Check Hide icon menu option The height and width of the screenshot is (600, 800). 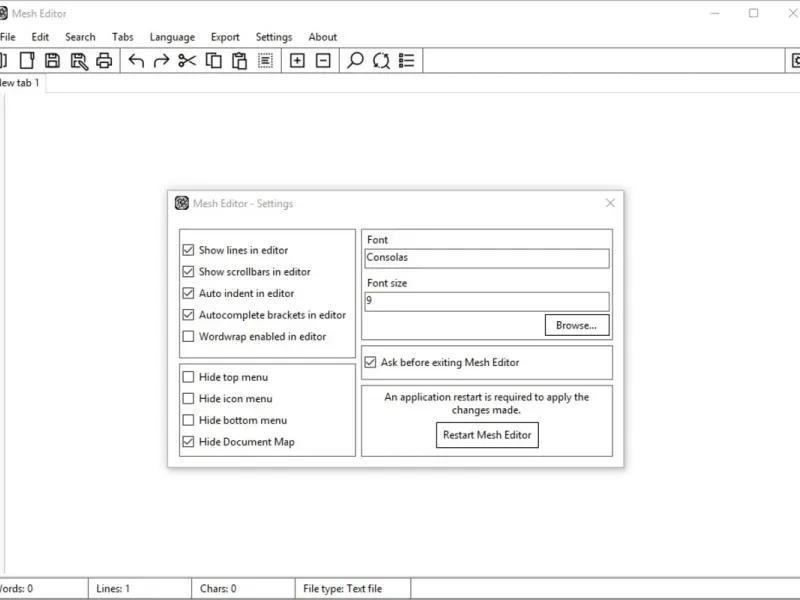pos(188,398)
